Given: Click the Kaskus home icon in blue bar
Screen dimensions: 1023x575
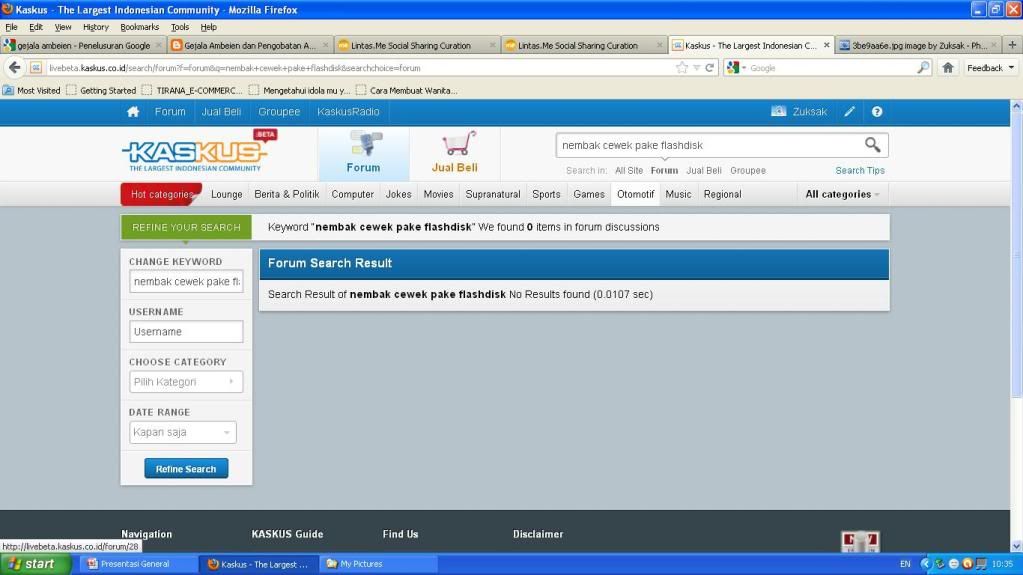Looking at the screenshot, I should point(133,112).
